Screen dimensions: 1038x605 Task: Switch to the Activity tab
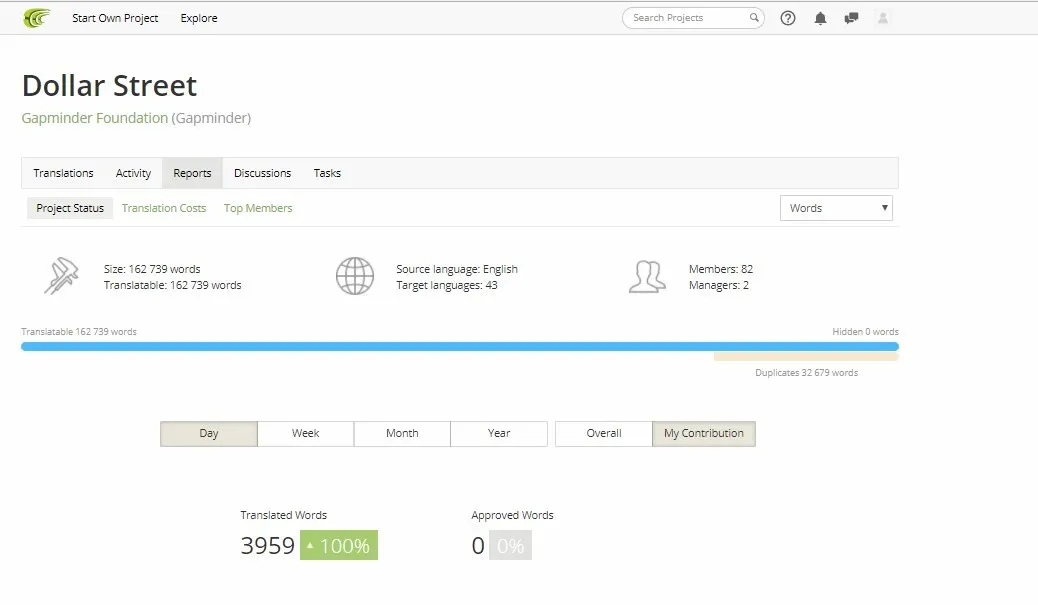click(133, 173)
